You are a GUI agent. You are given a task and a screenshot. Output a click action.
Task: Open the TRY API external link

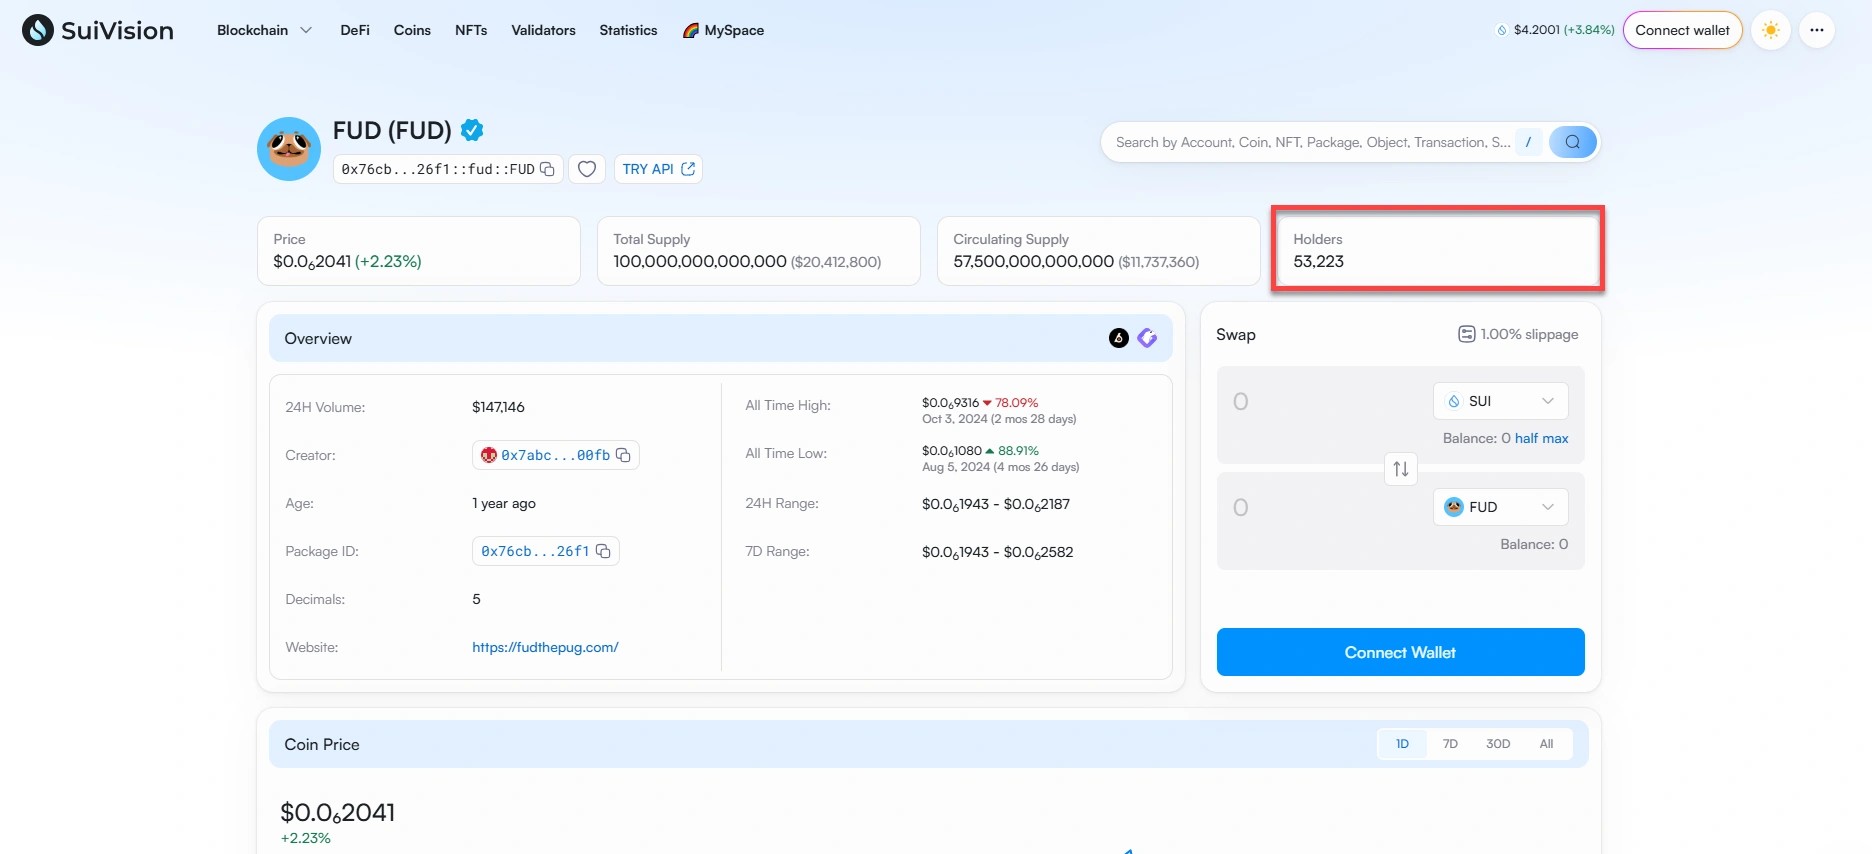pyautogui.click(x=658, y=169)
